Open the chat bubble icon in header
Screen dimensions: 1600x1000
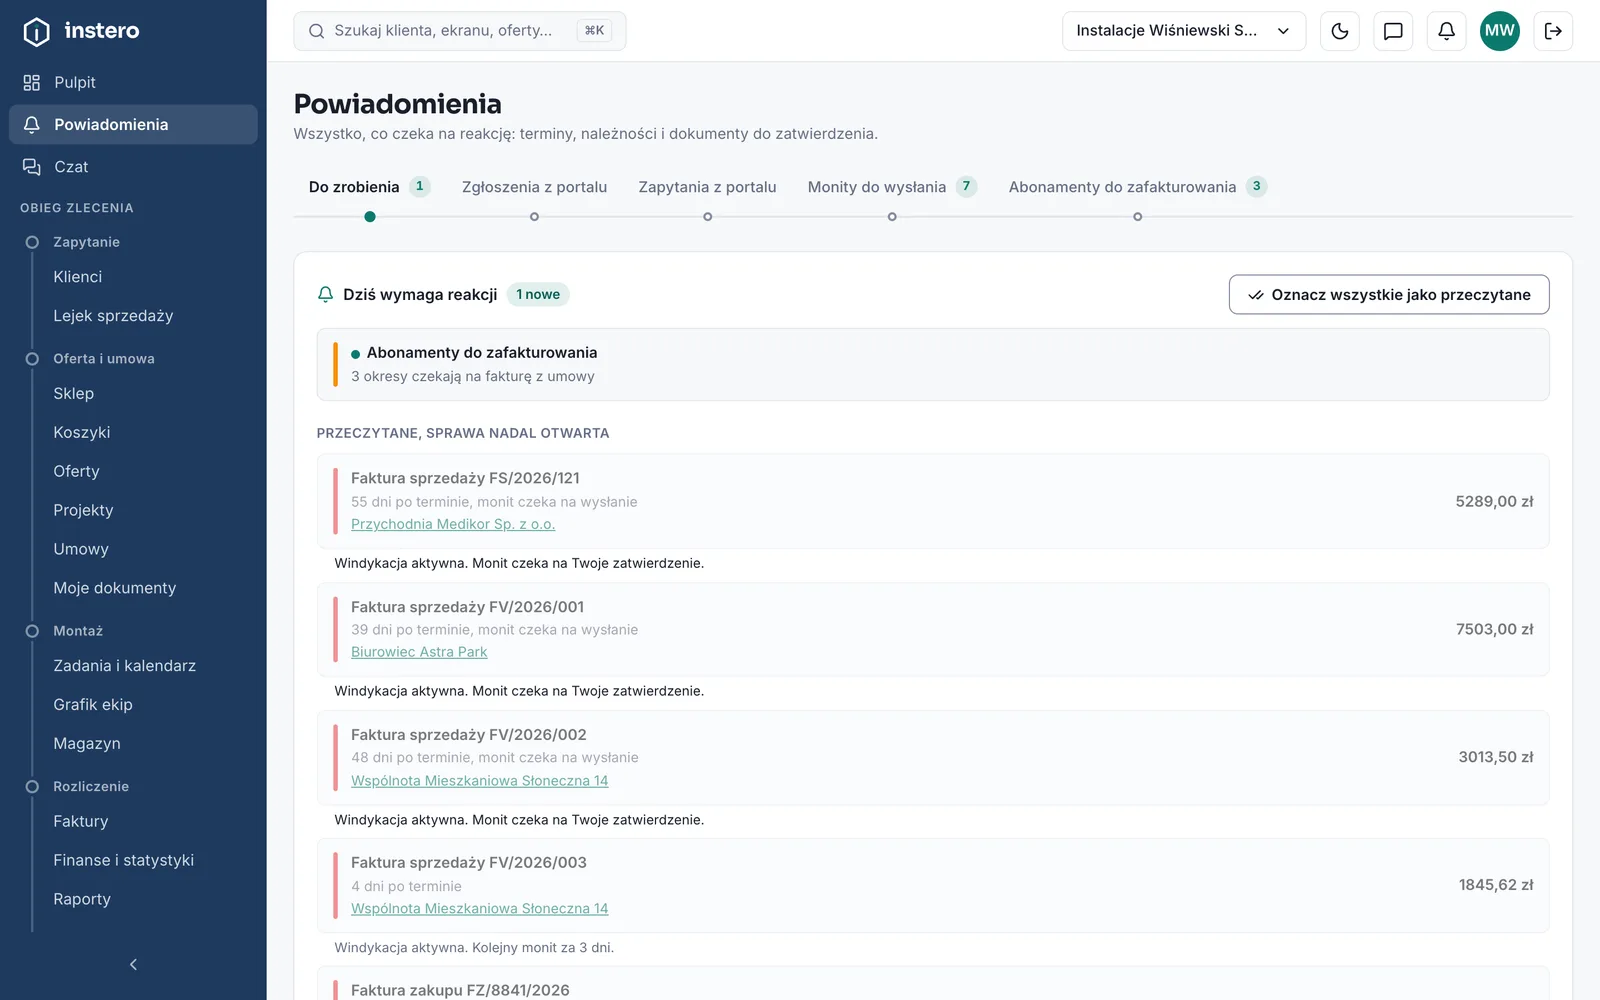[1393, 31]
